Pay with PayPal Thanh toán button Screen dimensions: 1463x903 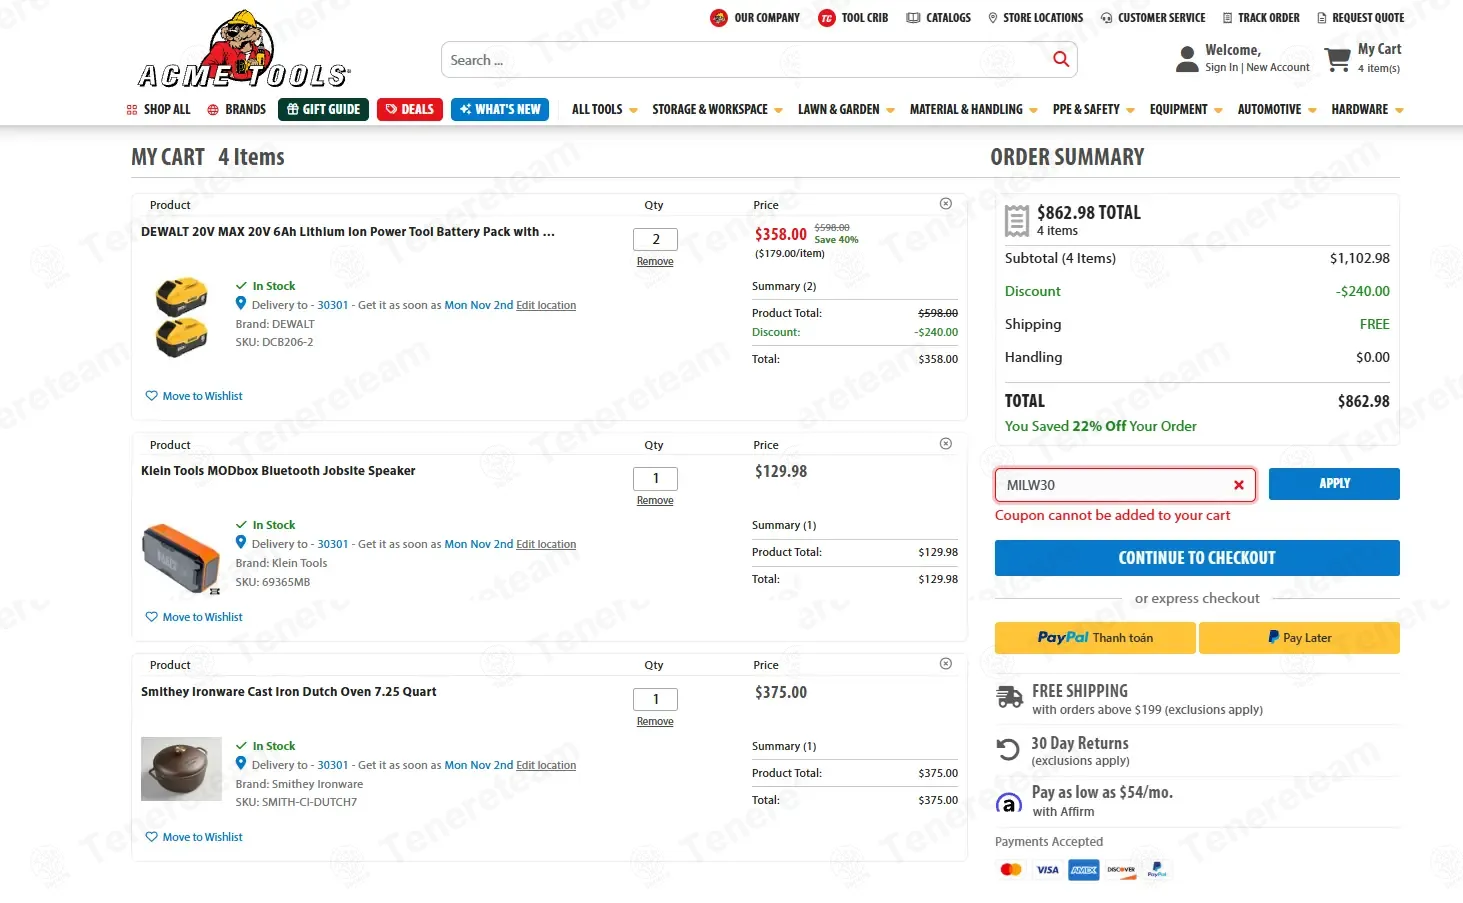pos(1095,638)
